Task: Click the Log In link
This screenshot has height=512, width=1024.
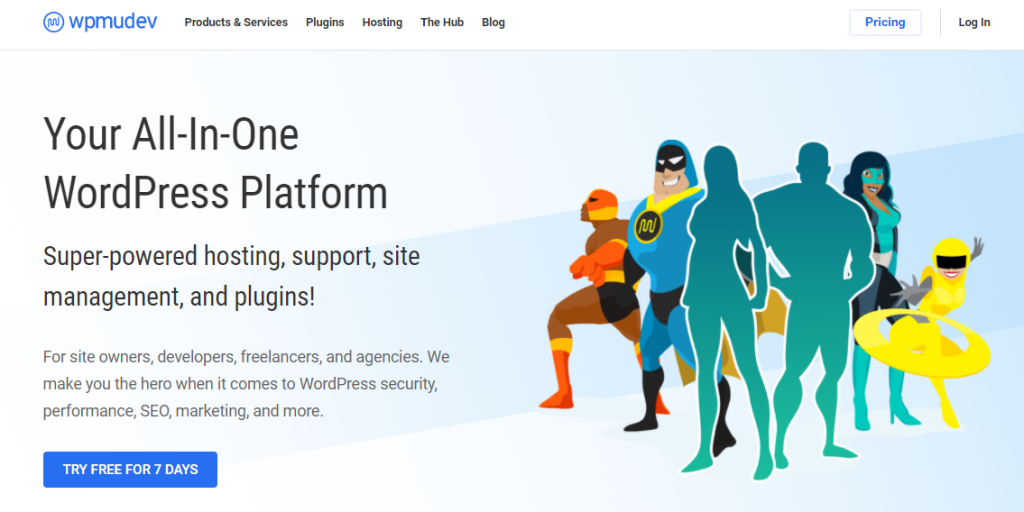Action: 974,22
